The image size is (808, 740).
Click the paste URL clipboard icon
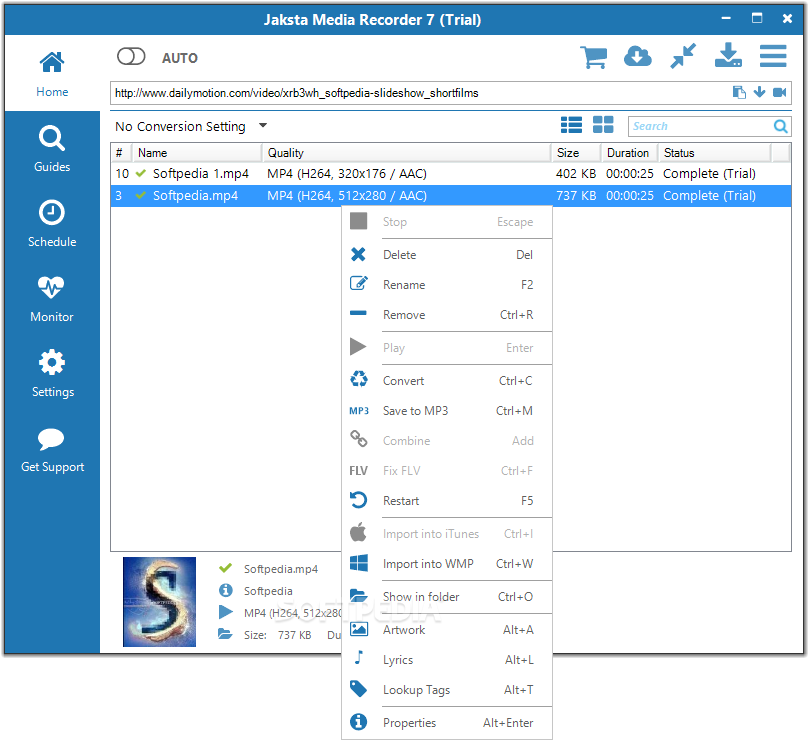coord(739,92)
